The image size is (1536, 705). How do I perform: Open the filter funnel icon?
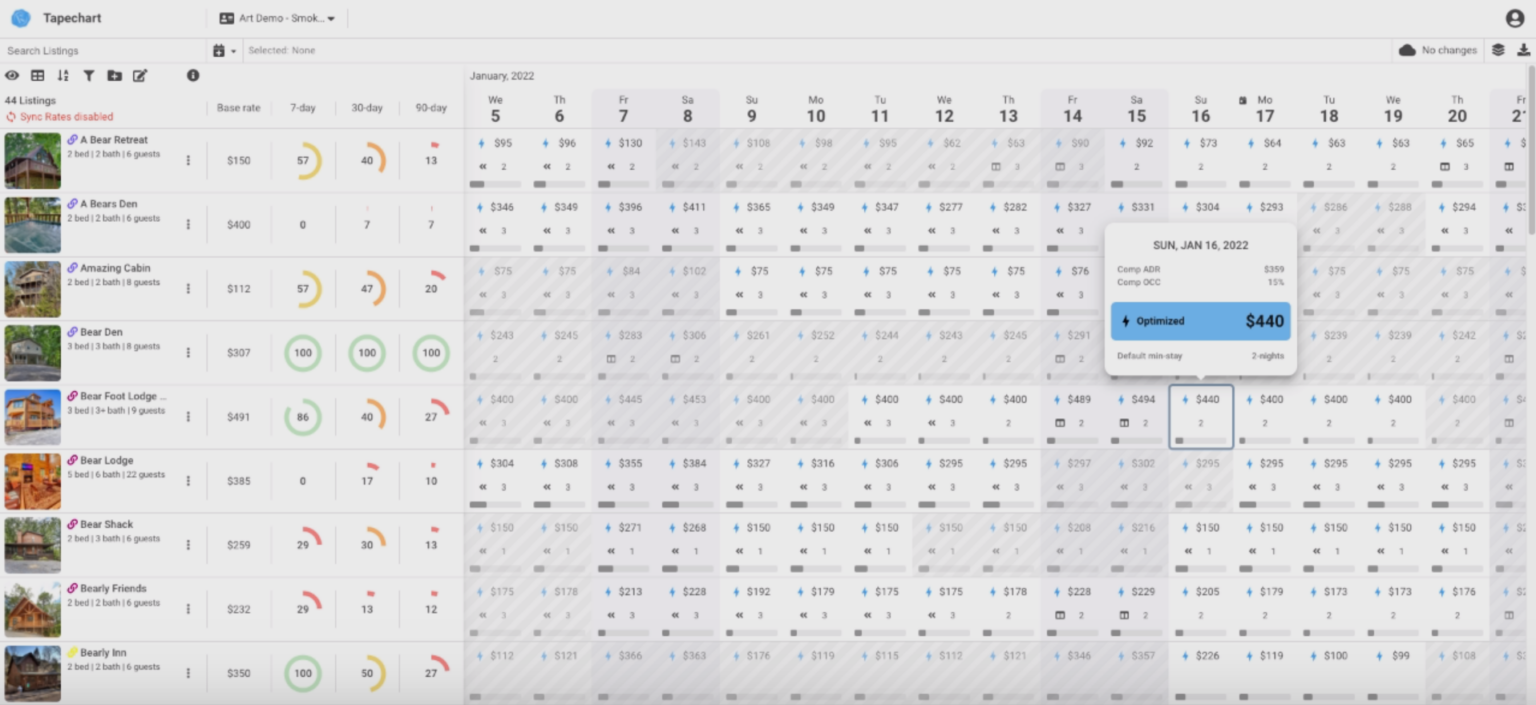88,75
